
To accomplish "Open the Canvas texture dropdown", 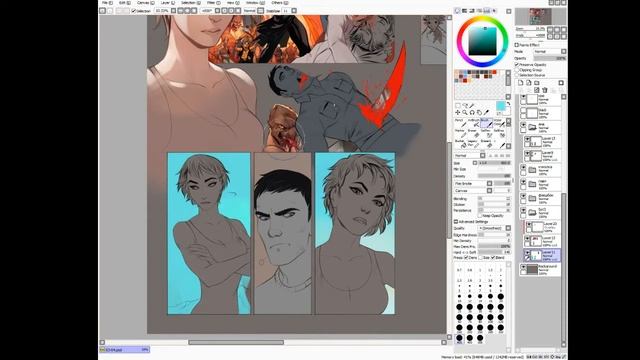I will tap(473, 191).
